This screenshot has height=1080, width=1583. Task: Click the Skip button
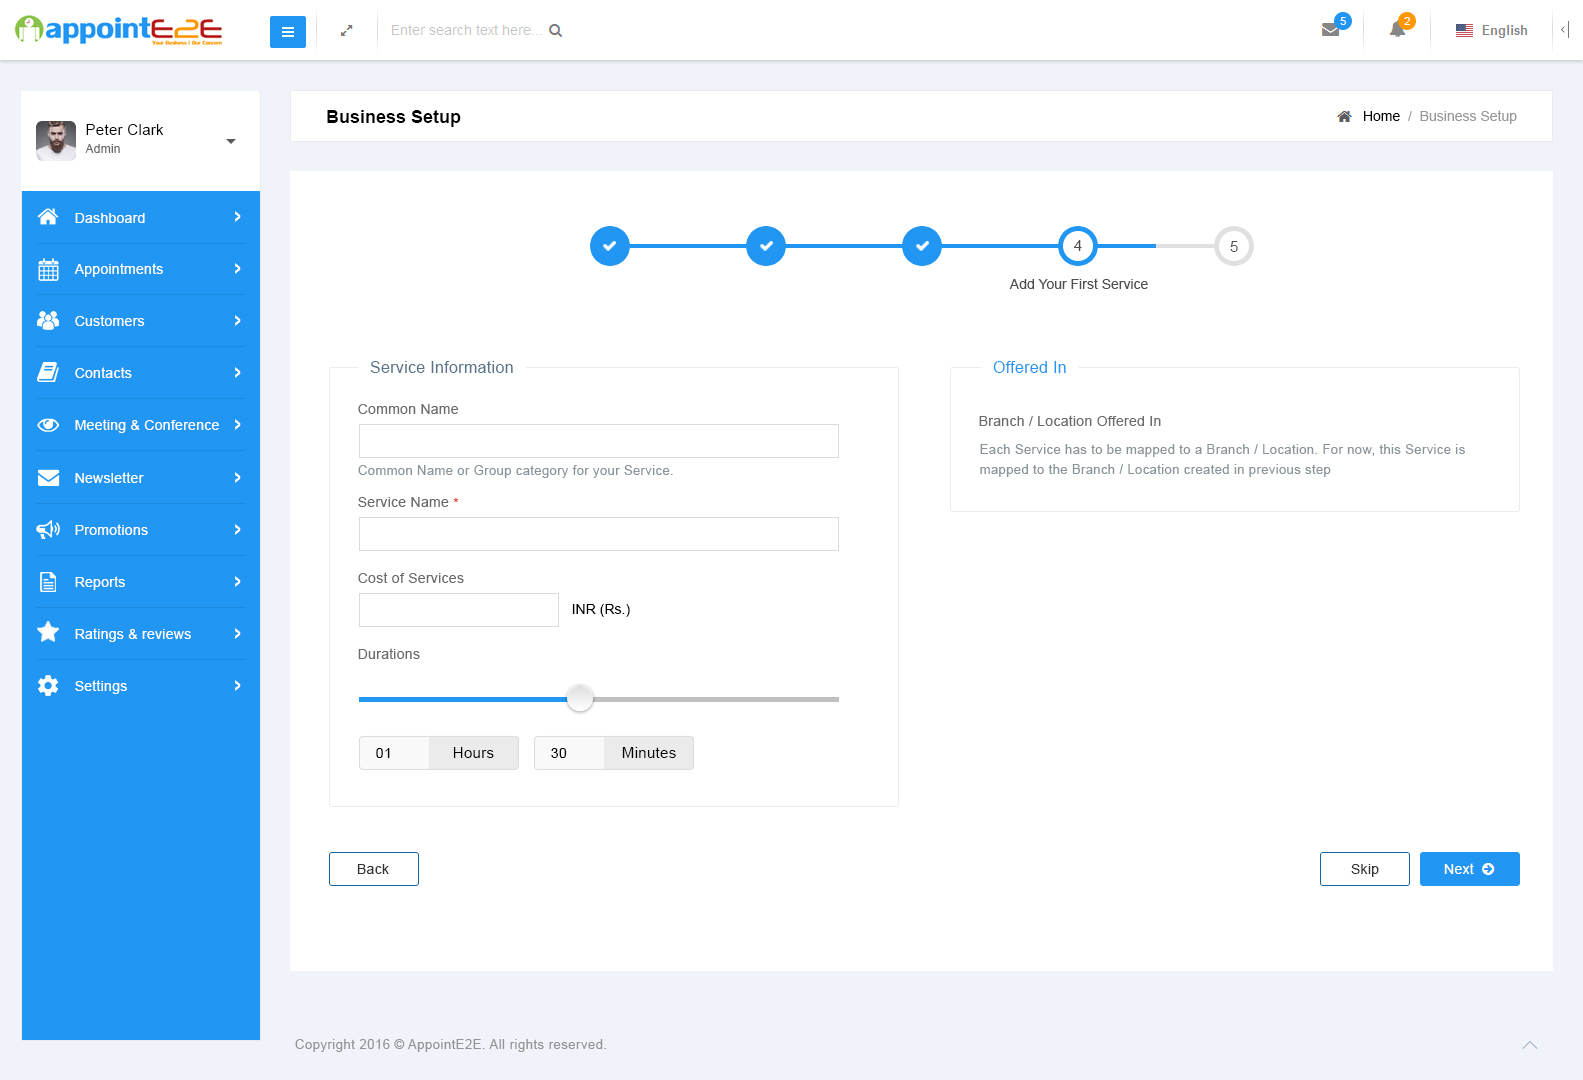click(1365, 869)
